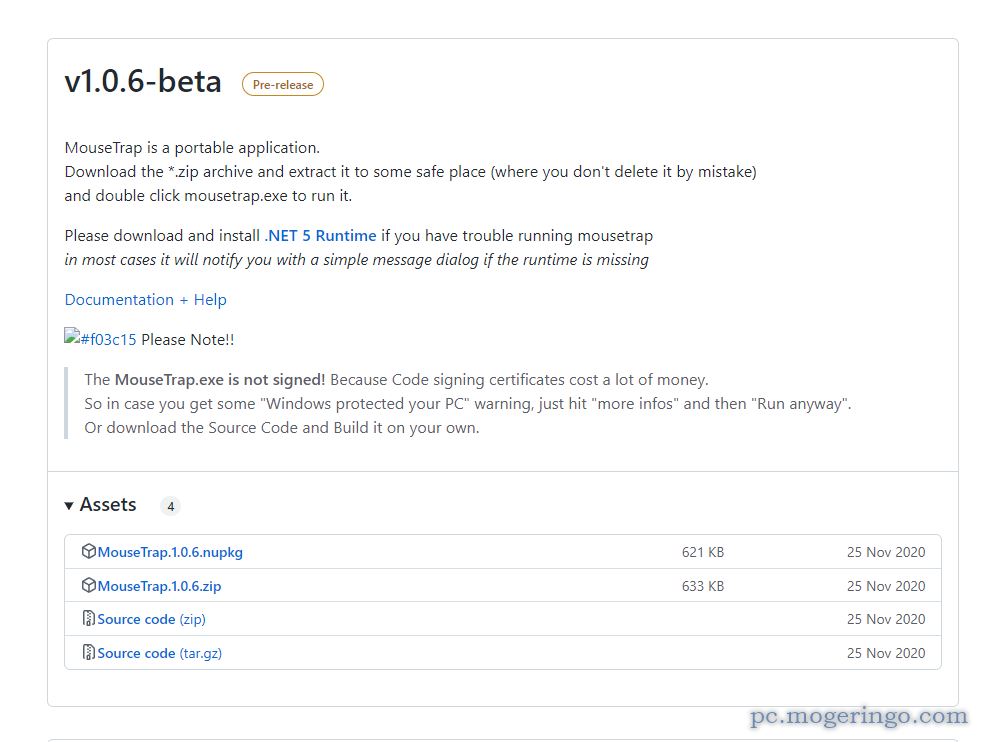Click the 'Download the *.zip archive' line
Image resolution: width=996 pixels, height=742 pixels.
pyautogui.click(x=410, y=172)
